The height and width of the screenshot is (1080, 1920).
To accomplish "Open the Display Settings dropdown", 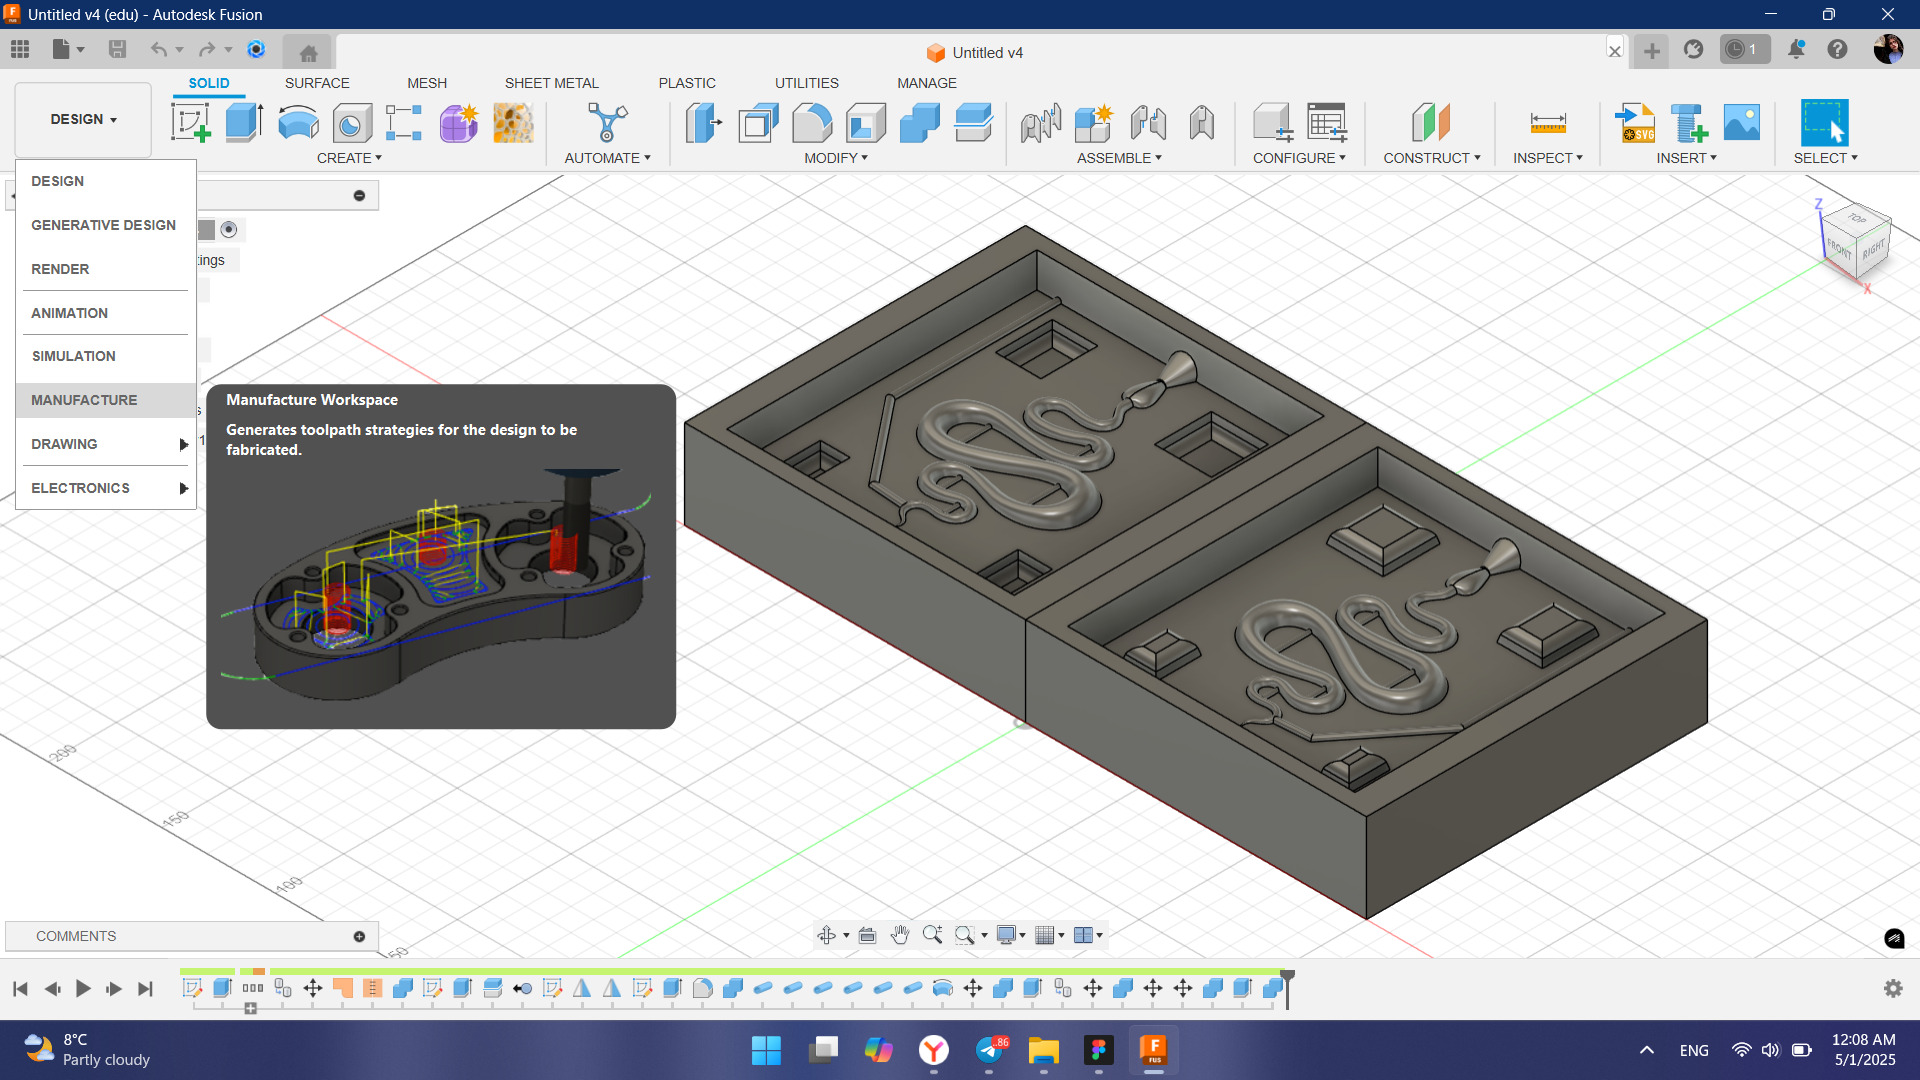I will (1011, 935).
